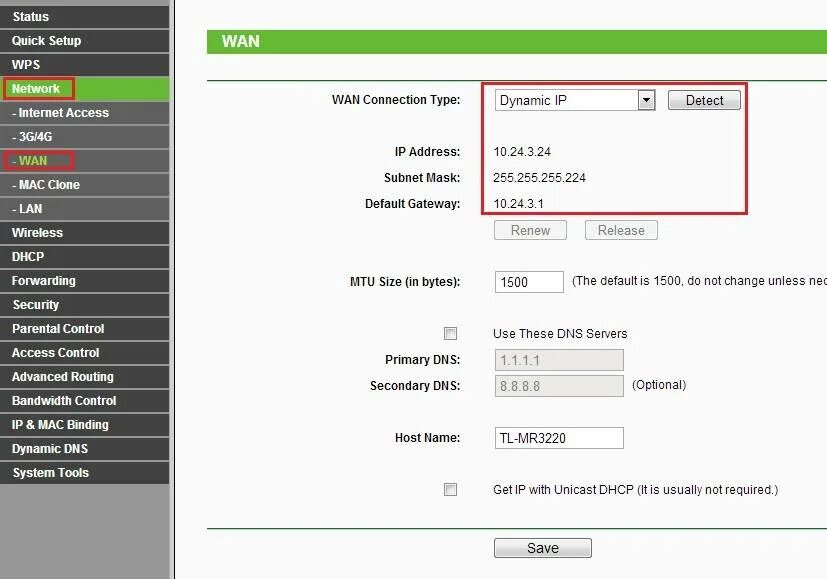The height and width of the screenshot is (579, 827).
Task: Click the MTU Size input field
Action: click(529, 282)
